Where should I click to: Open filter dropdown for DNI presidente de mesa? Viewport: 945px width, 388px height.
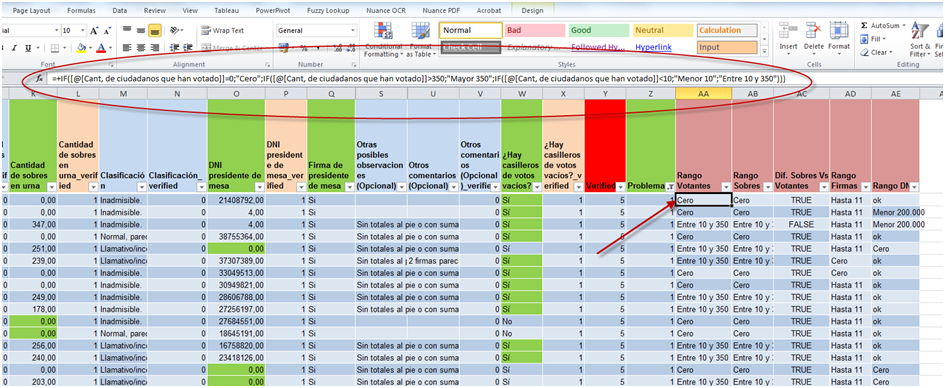pos(259,187)
